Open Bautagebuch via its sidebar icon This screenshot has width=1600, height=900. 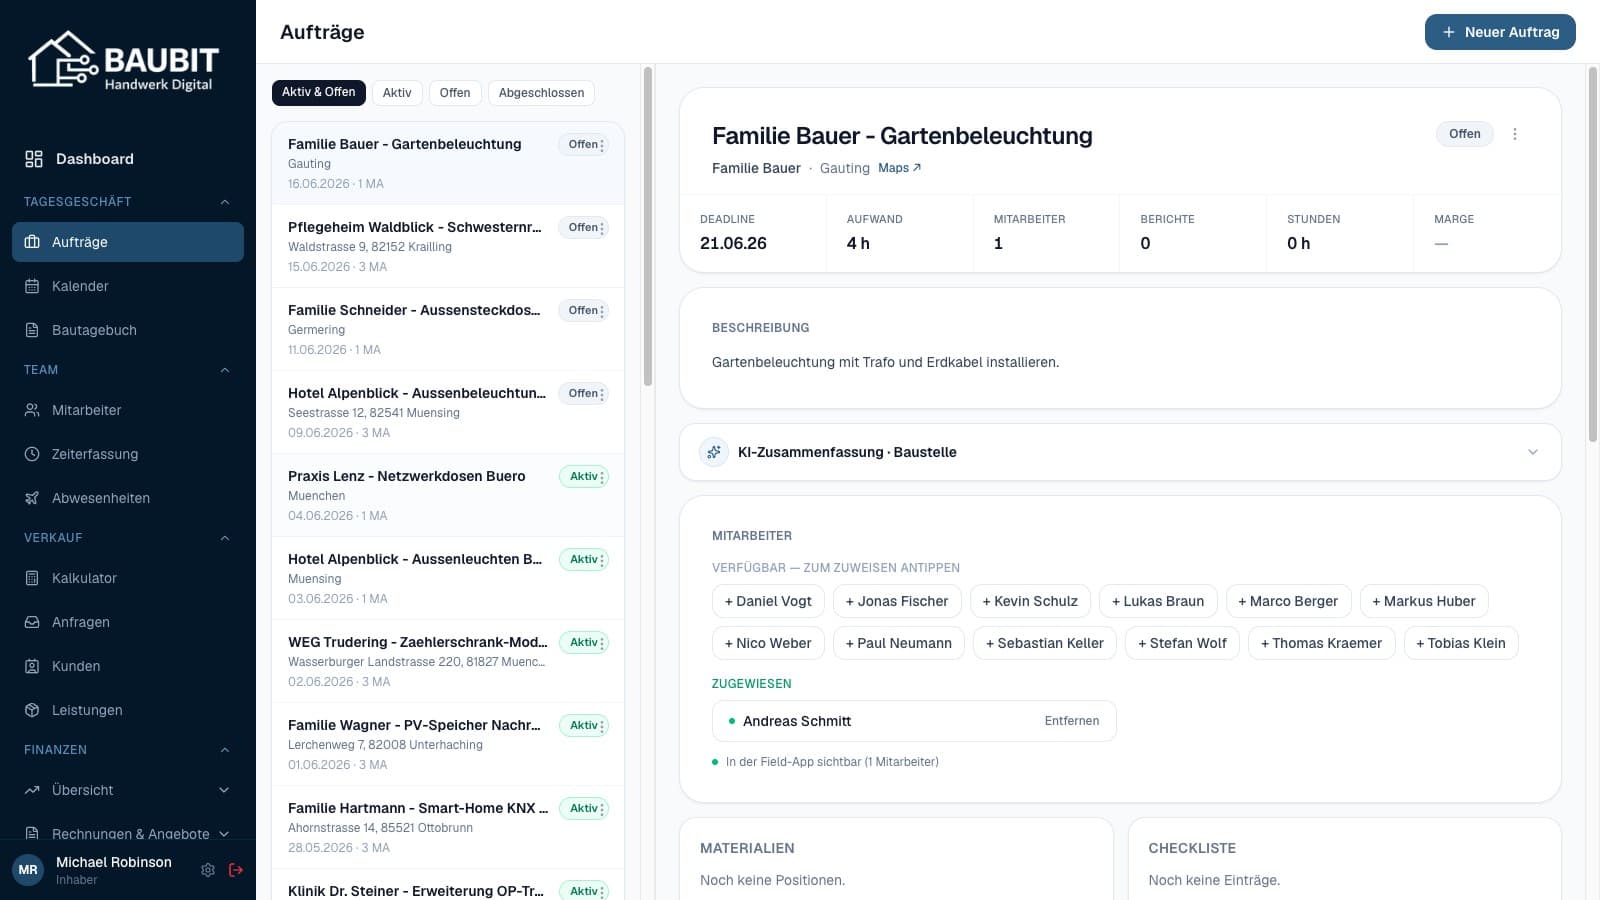(32, 330)
